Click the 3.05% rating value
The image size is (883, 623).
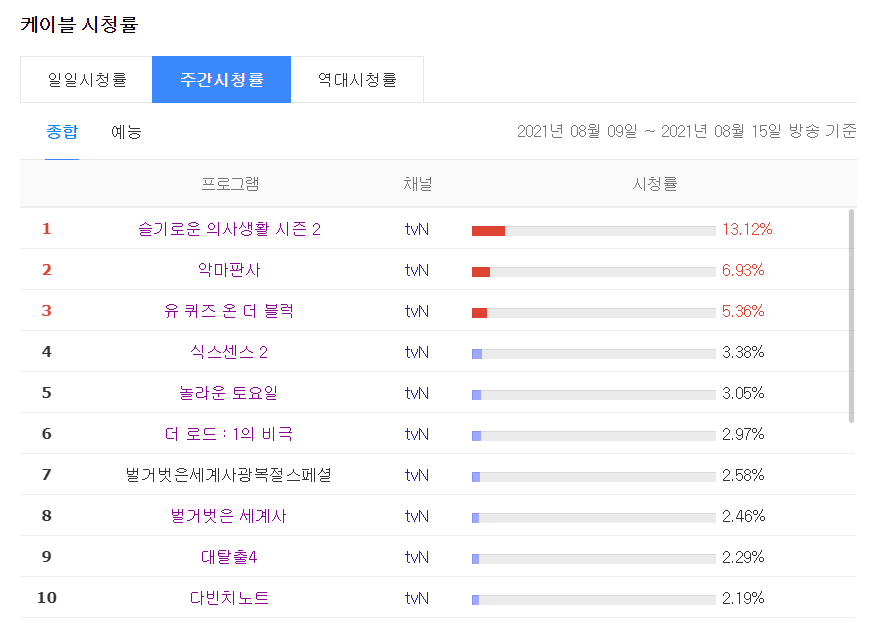tap(743, 393)
